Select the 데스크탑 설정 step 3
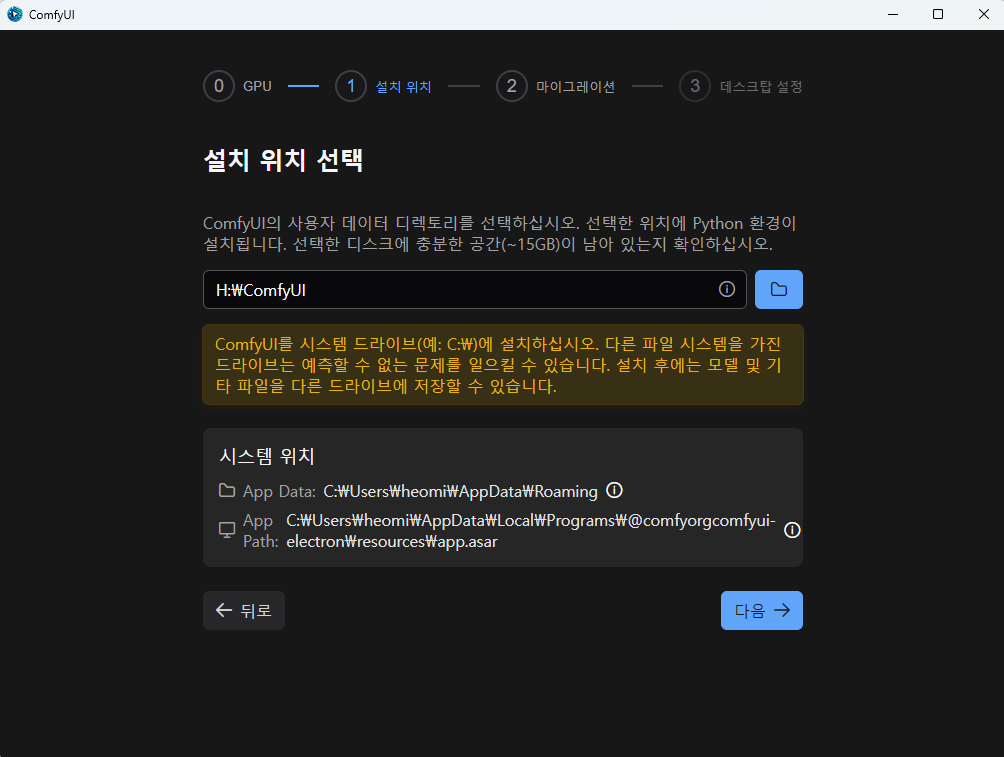 pyautogui.click(x=741, y=86)
